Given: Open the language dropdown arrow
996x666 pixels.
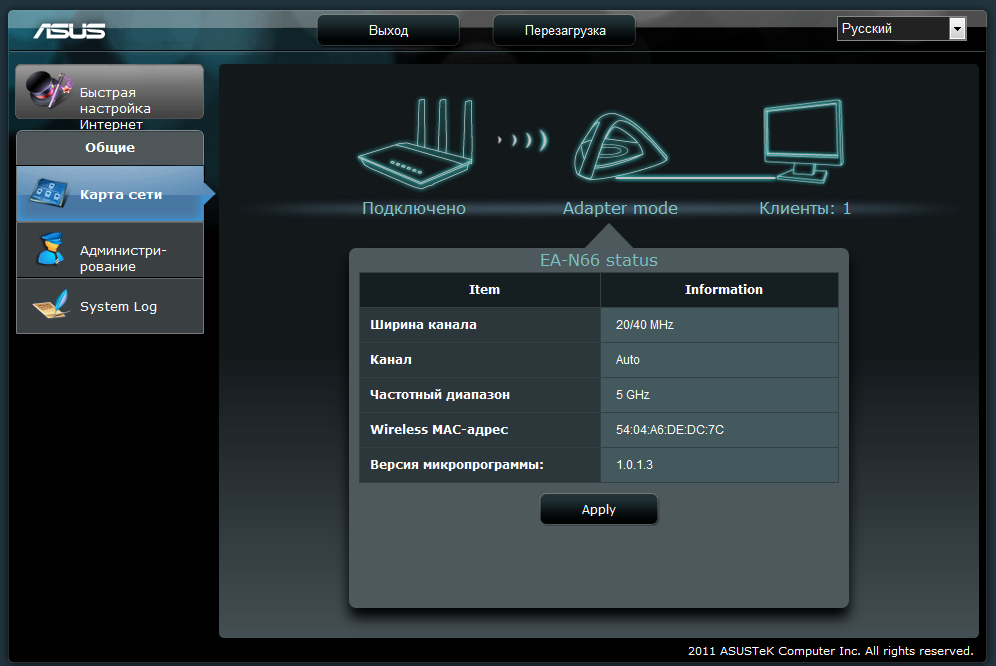Looking at the screenshot, I should point(957,29).
